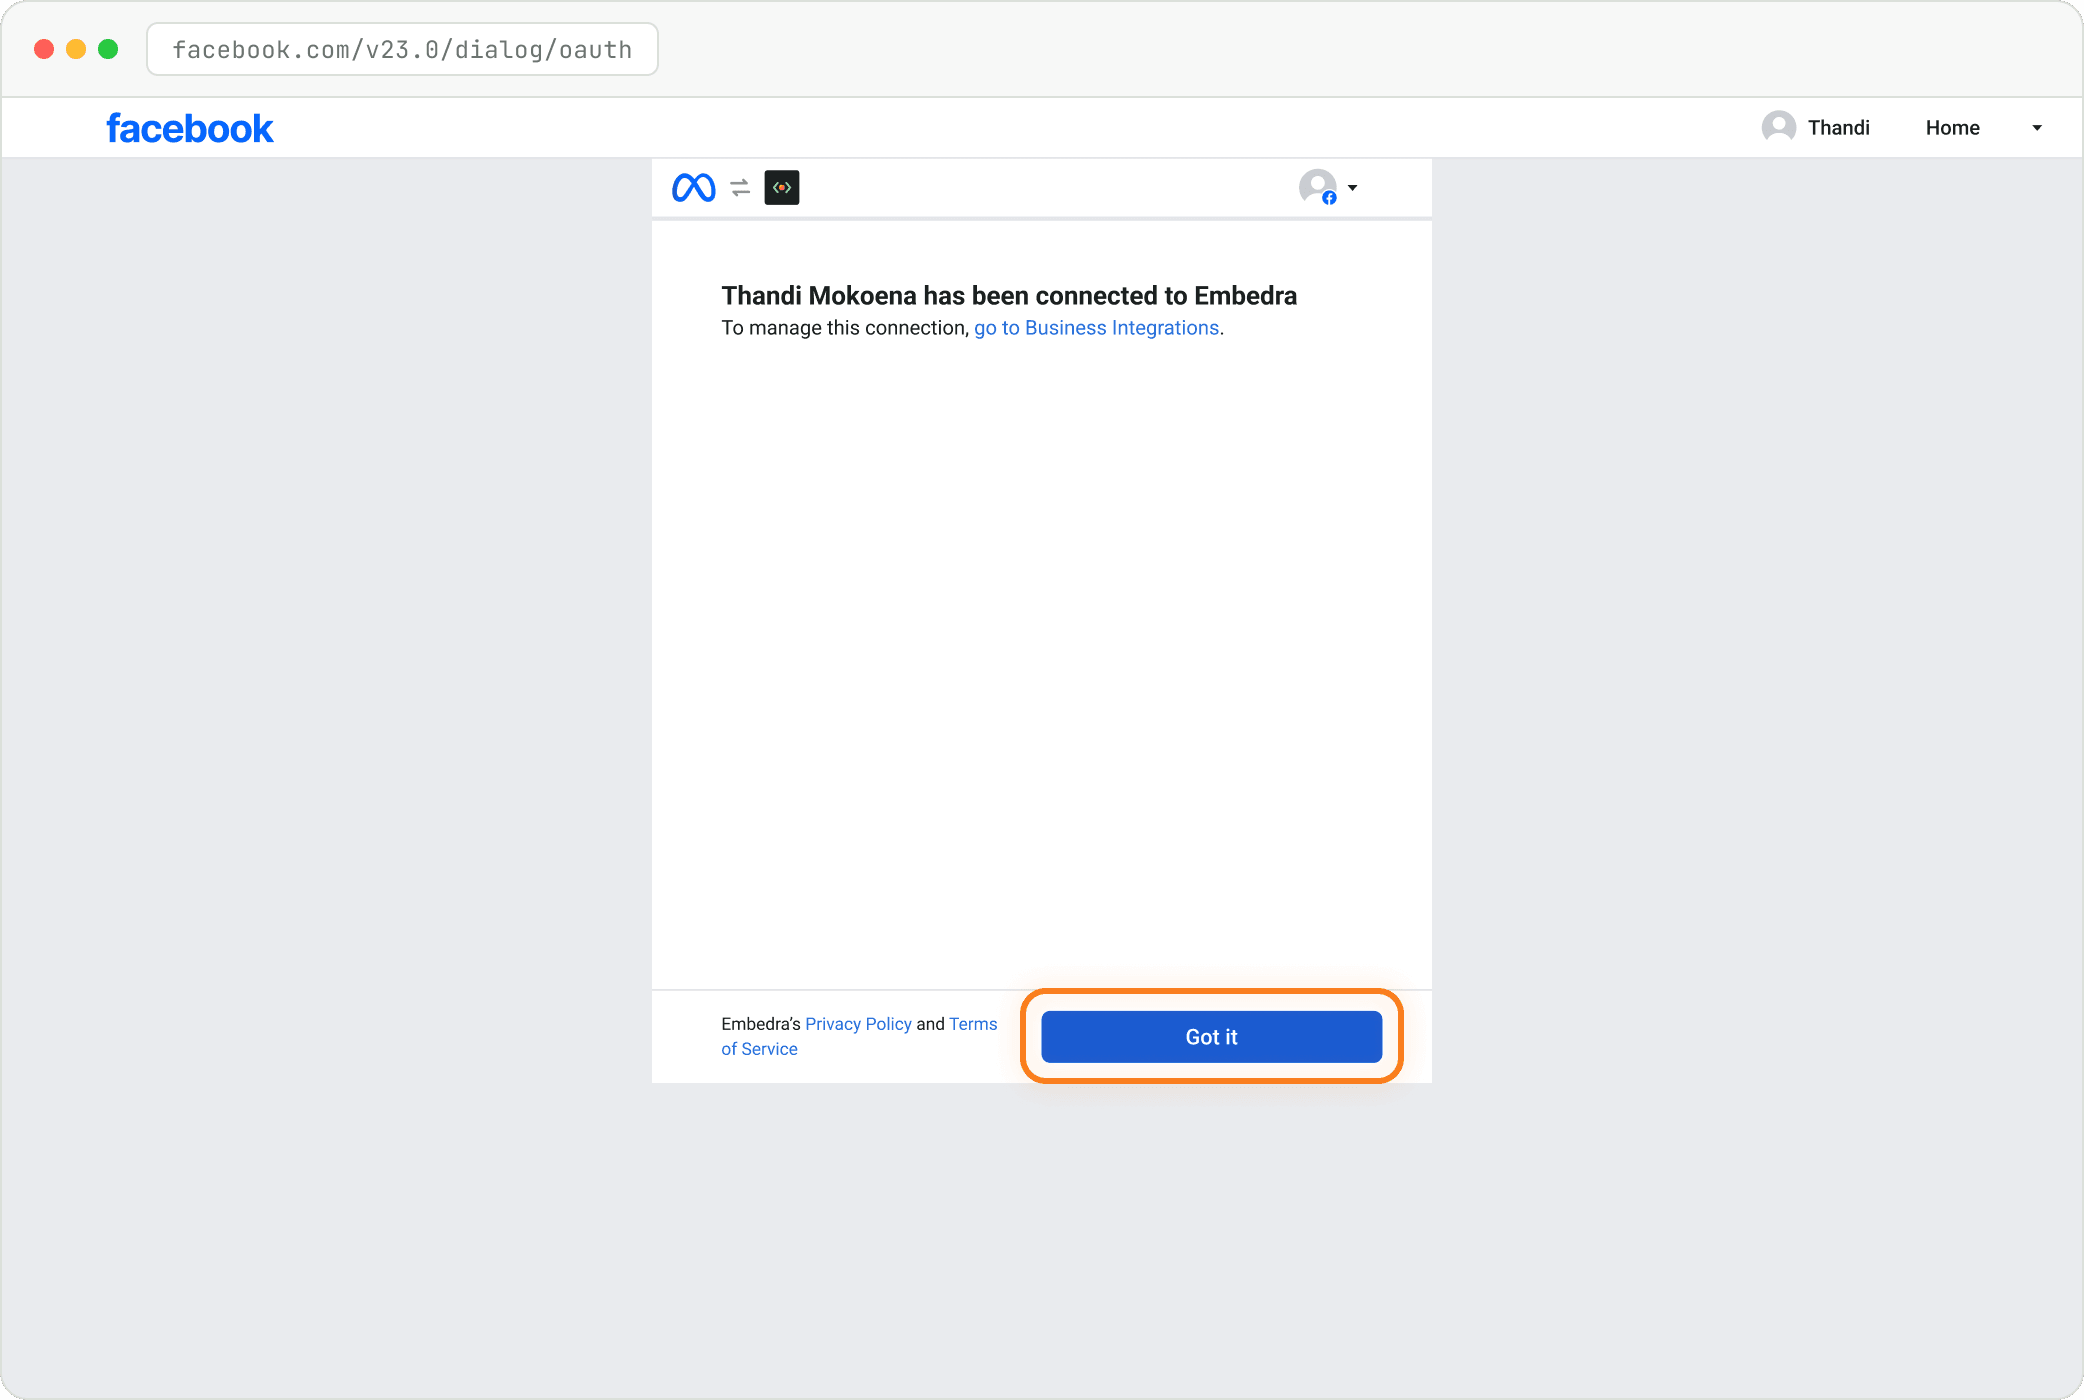Click the Embedra app icon

(782, 188)
